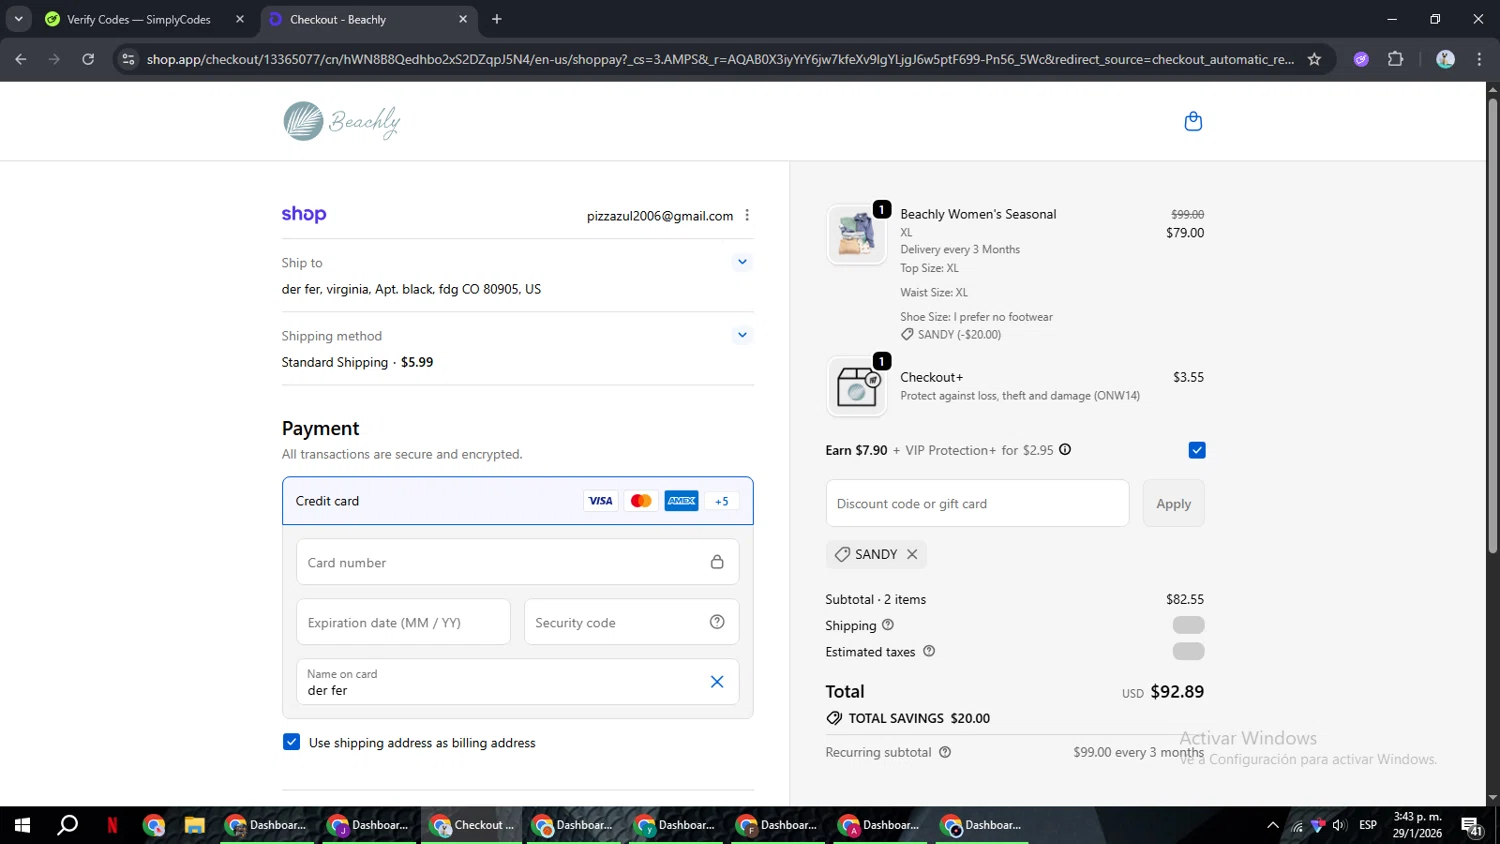Open a new browser tab
1500x844 pixels.
pos(497,19)
